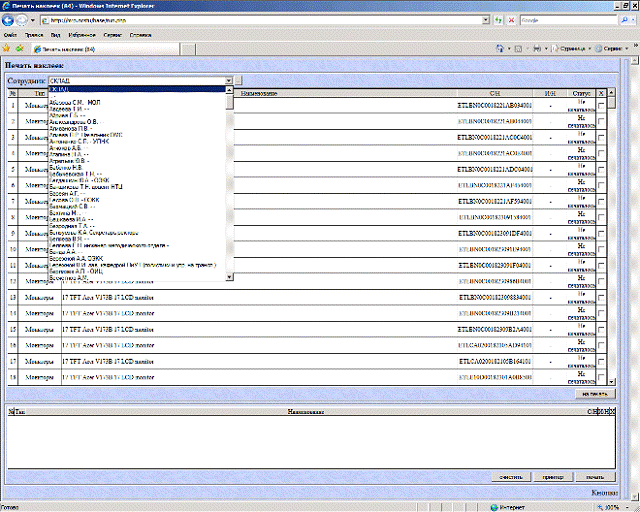Collapse the Сотрудник dropdown using its arrow

click(230, 80)
